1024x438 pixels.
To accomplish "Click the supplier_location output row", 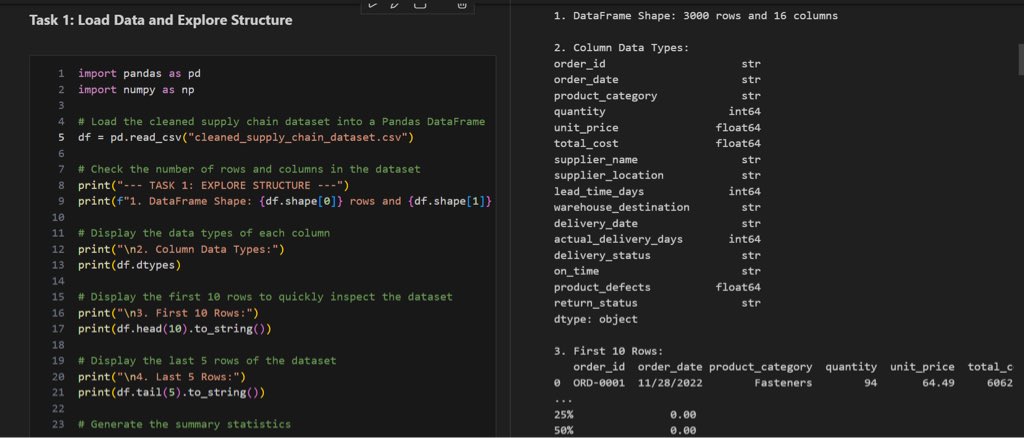I will (657, 175).
